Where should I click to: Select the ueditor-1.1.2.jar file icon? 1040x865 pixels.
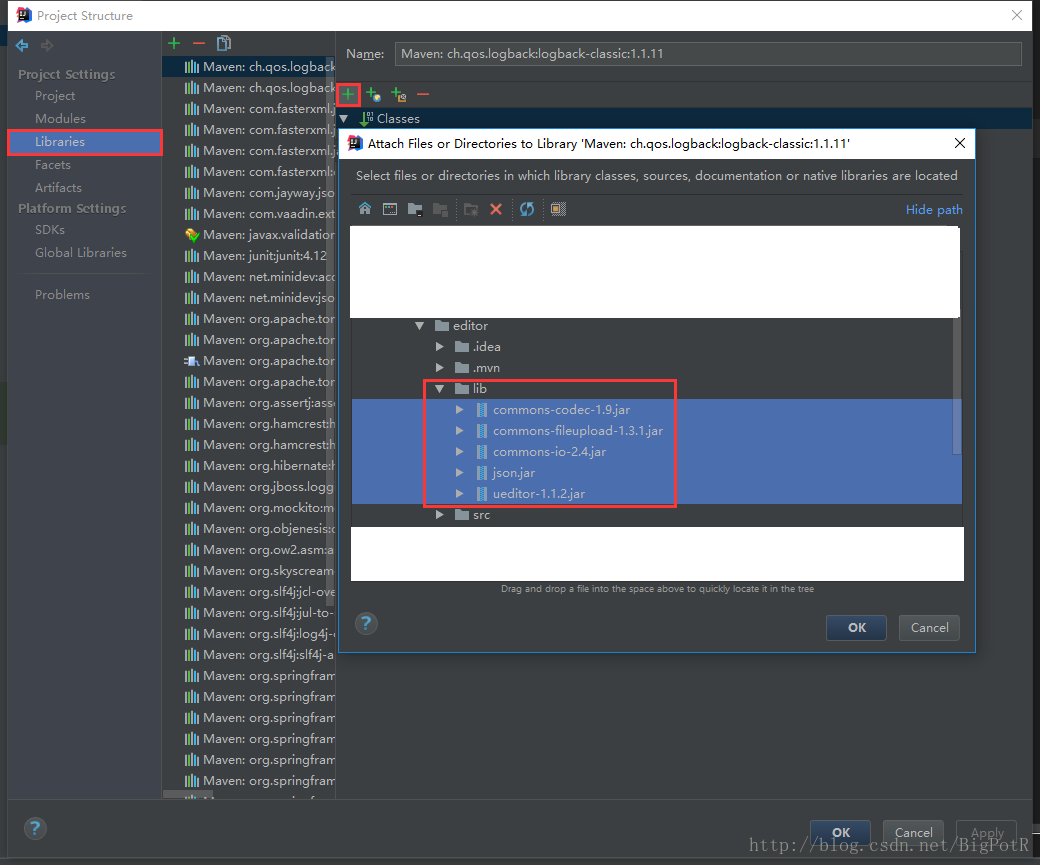482,494
